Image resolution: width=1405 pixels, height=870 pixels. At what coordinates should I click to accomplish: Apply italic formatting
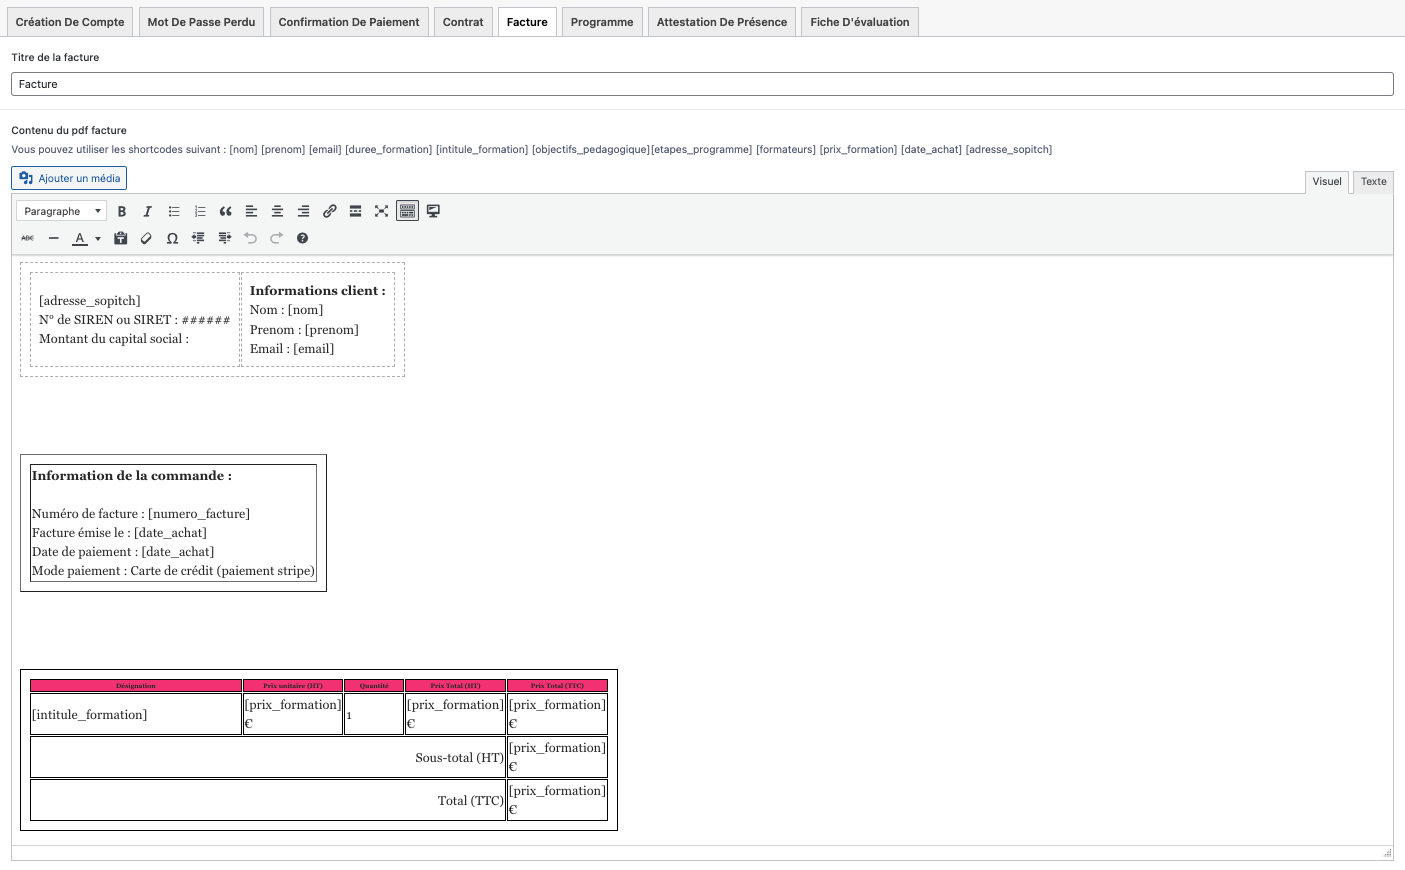pyautogui.click(x=148, y=211)
